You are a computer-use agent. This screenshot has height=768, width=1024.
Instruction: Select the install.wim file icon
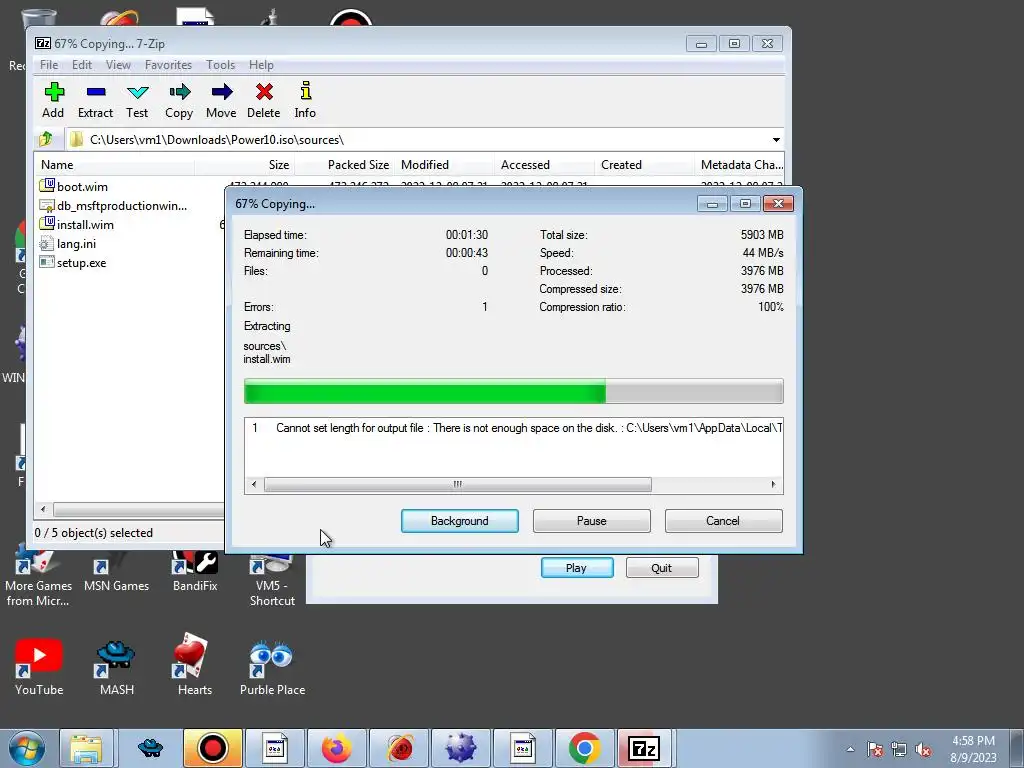point(47,224)
